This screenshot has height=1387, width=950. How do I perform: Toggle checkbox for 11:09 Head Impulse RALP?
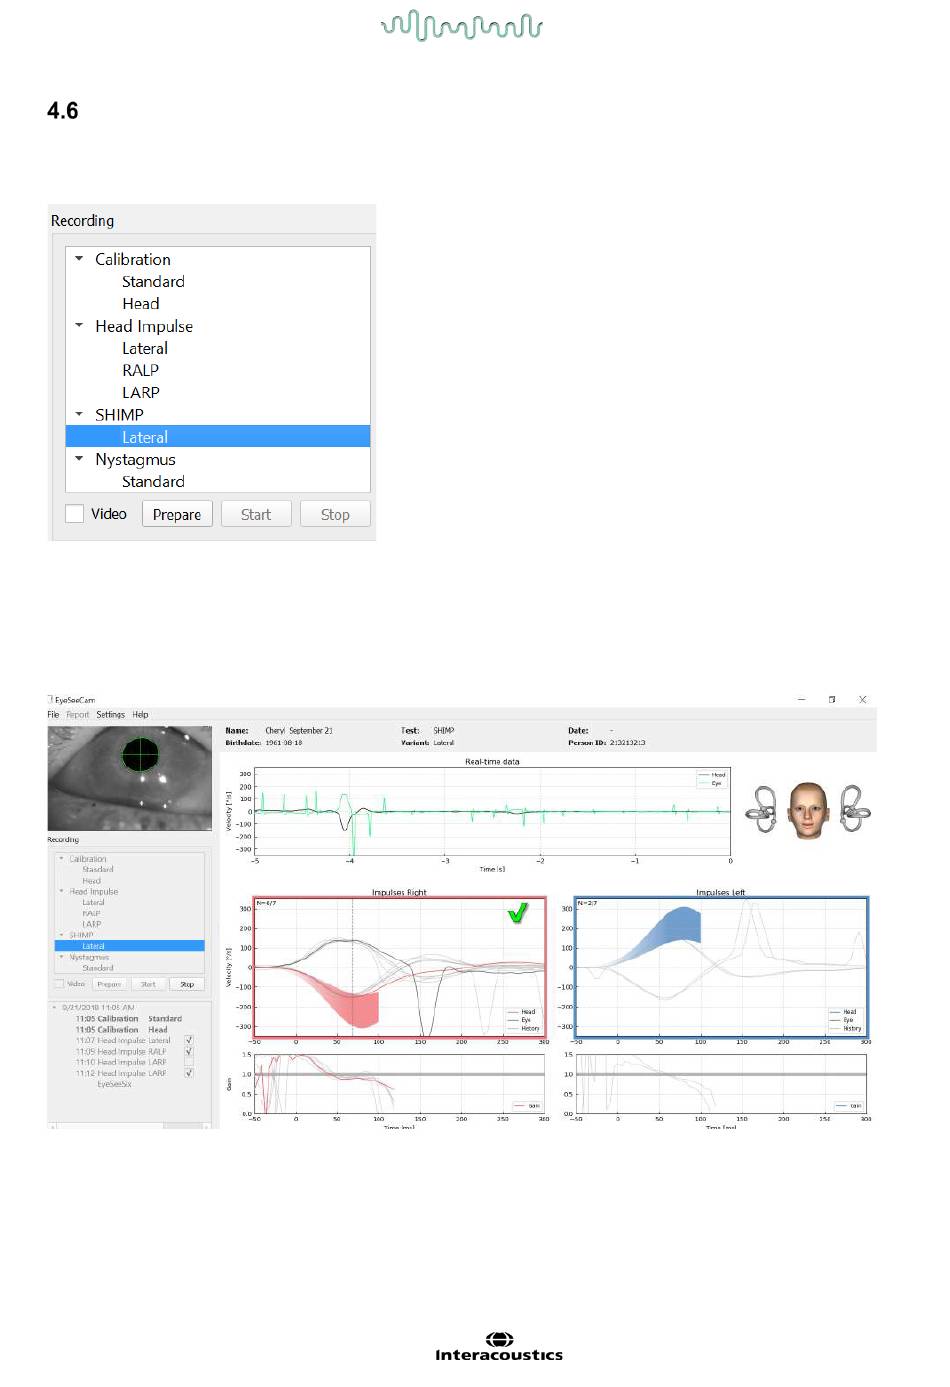tap(188, 1051)
